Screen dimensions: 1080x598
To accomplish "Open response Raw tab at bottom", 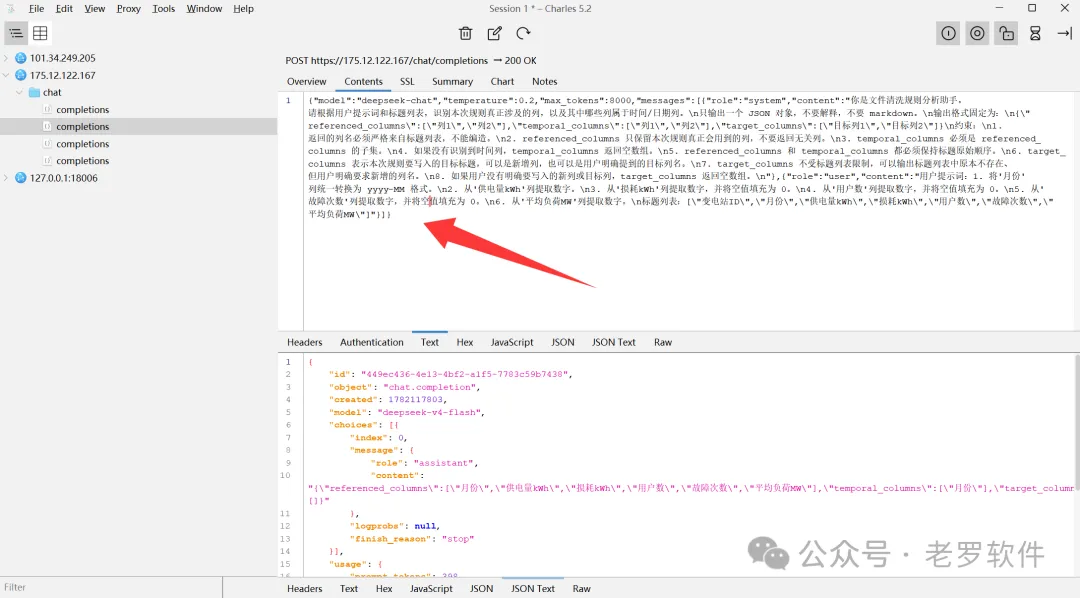I will 581,589.
